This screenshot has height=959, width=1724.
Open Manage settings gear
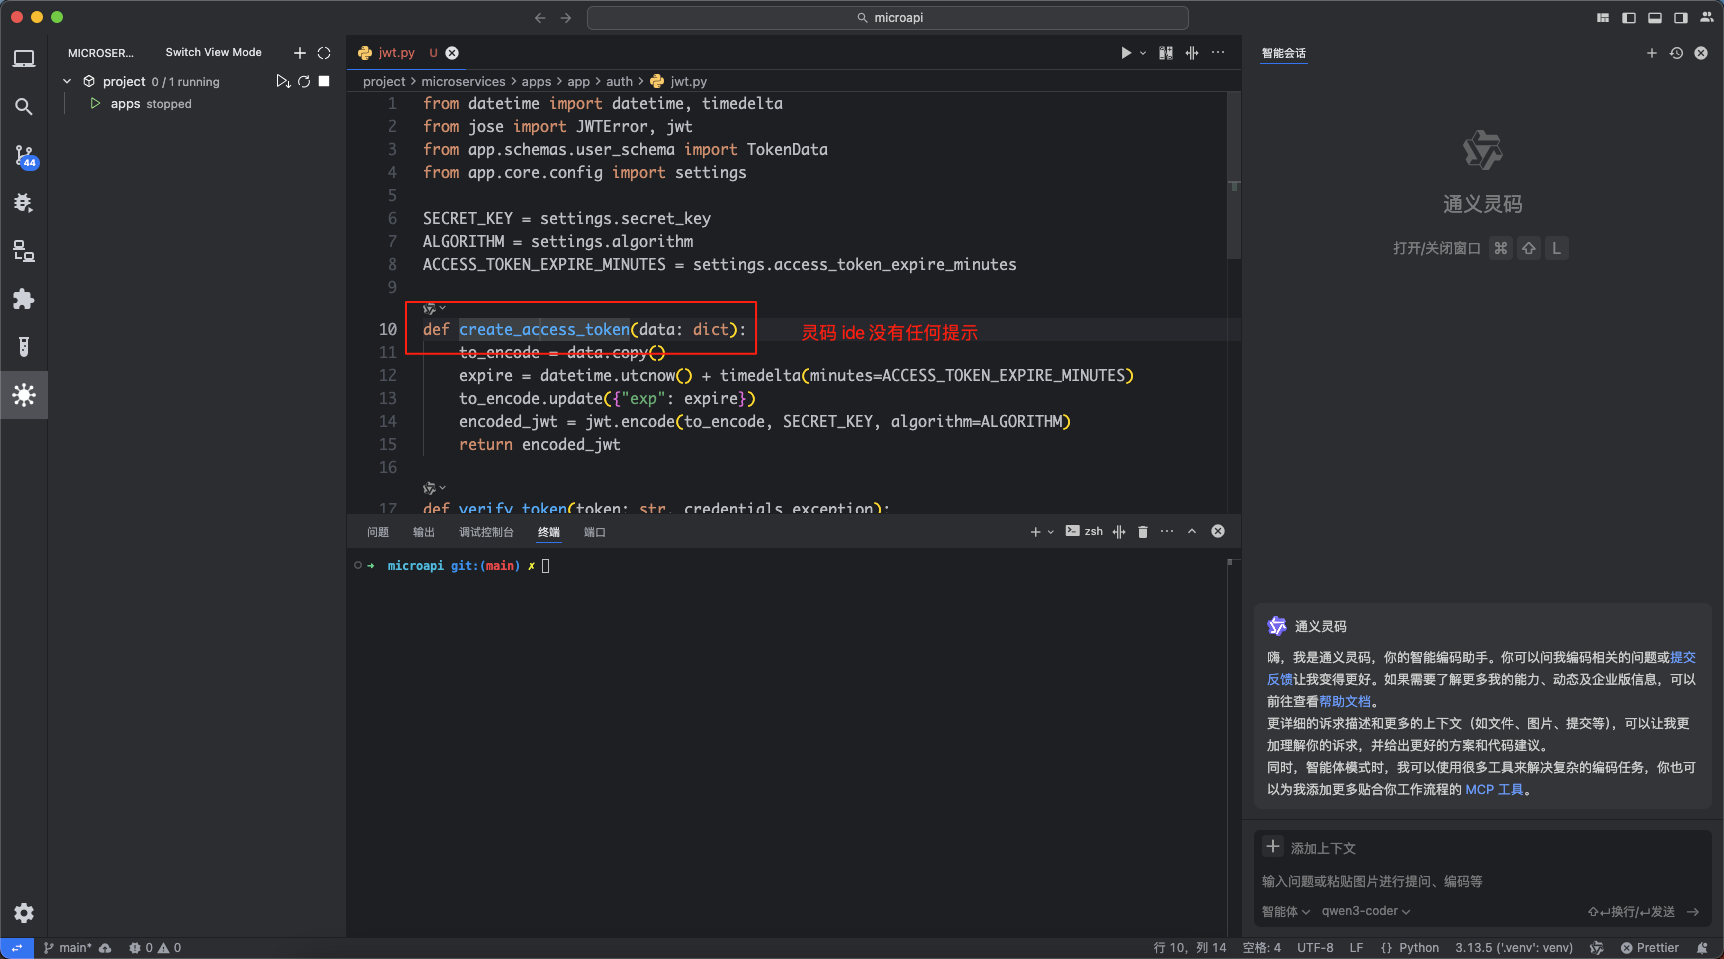[24, 912]
